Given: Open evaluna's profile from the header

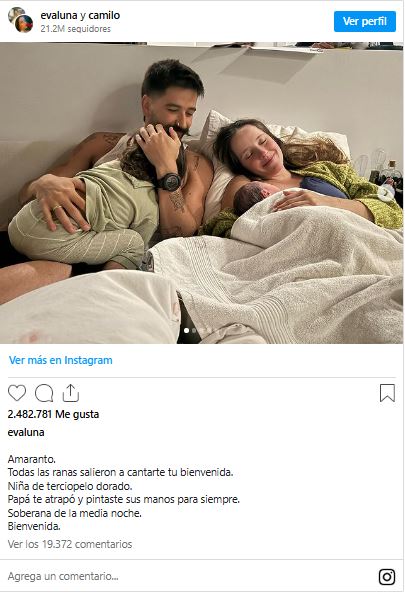Looking at the screenshot, I should (59, 15).
